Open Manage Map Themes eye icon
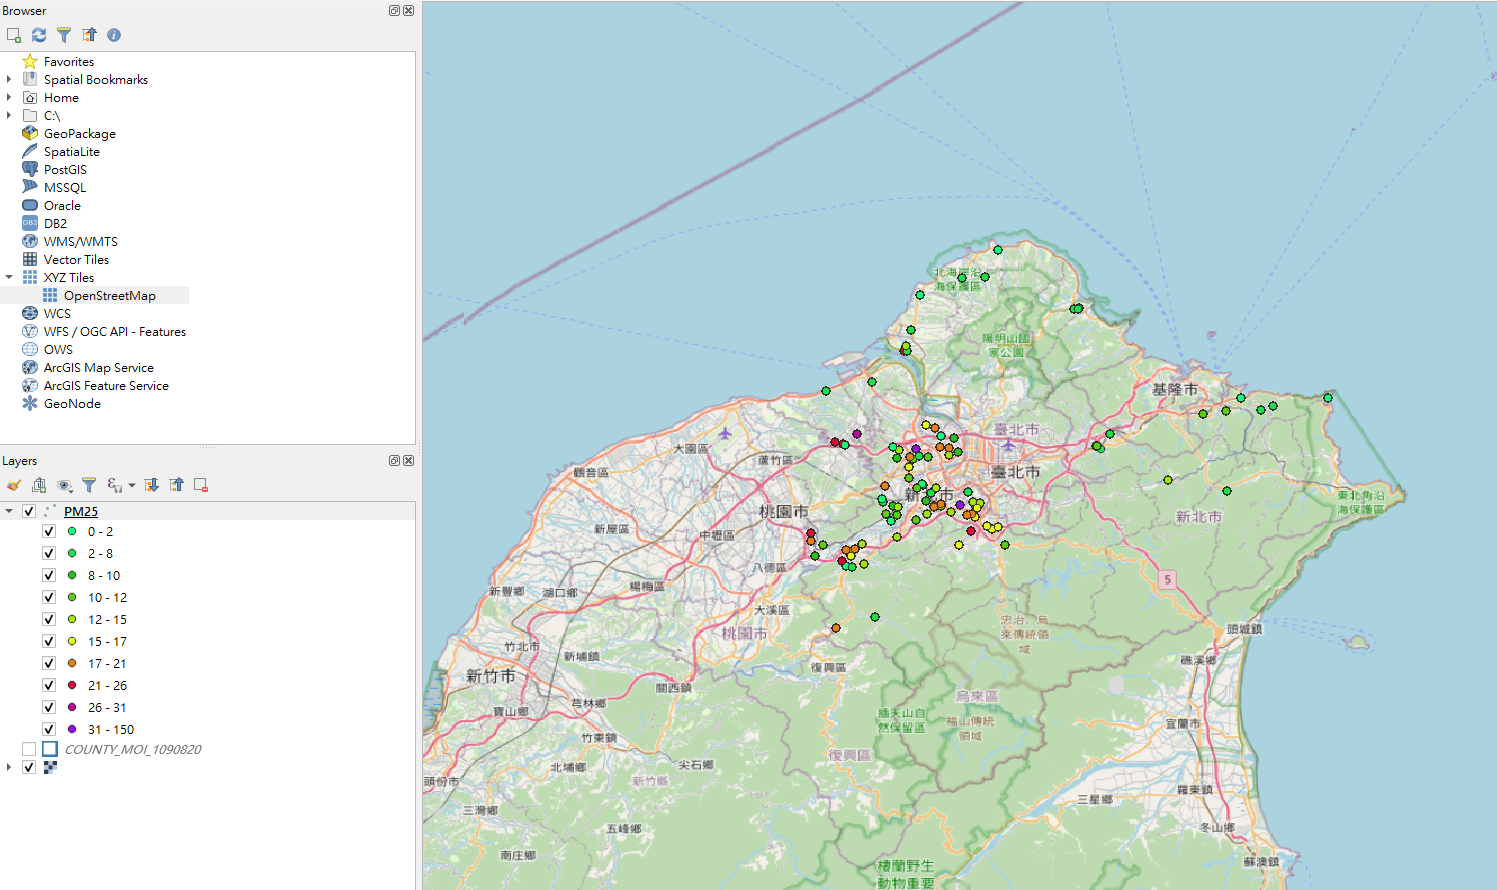Screen dimensions: 1497x890 coord(65,485)
